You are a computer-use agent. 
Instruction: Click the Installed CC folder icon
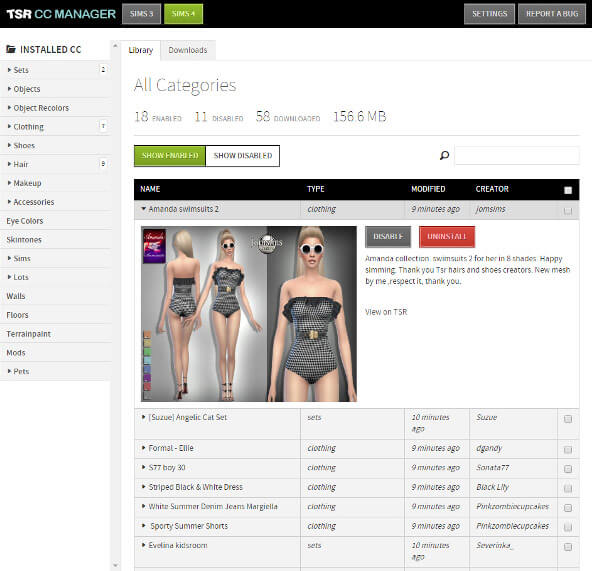click(11, 49)
